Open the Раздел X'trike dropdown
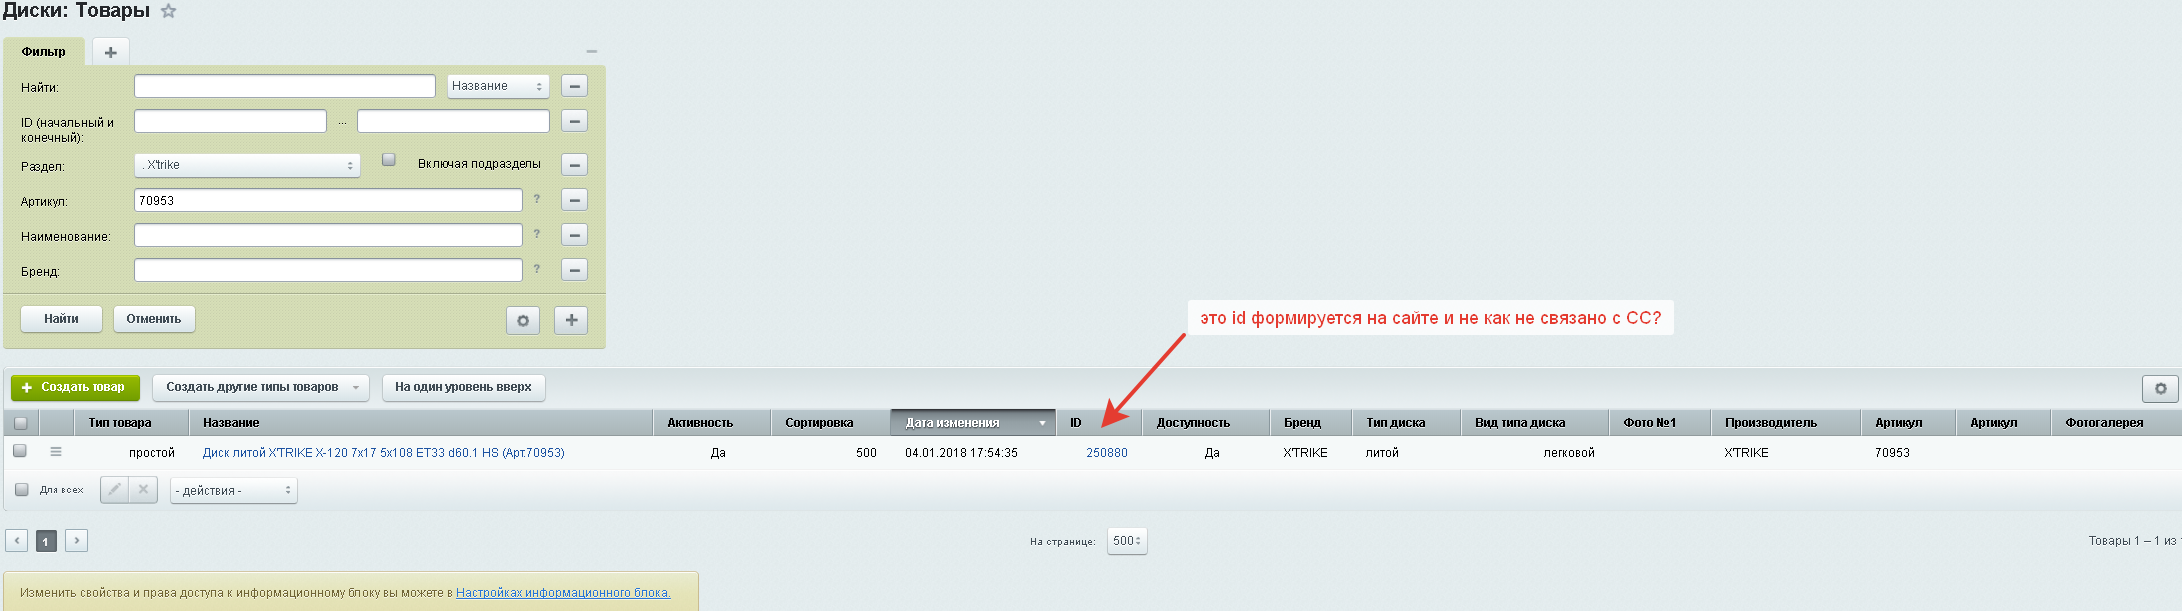This screenshot has height=611, width=2182. coord(247,165)
